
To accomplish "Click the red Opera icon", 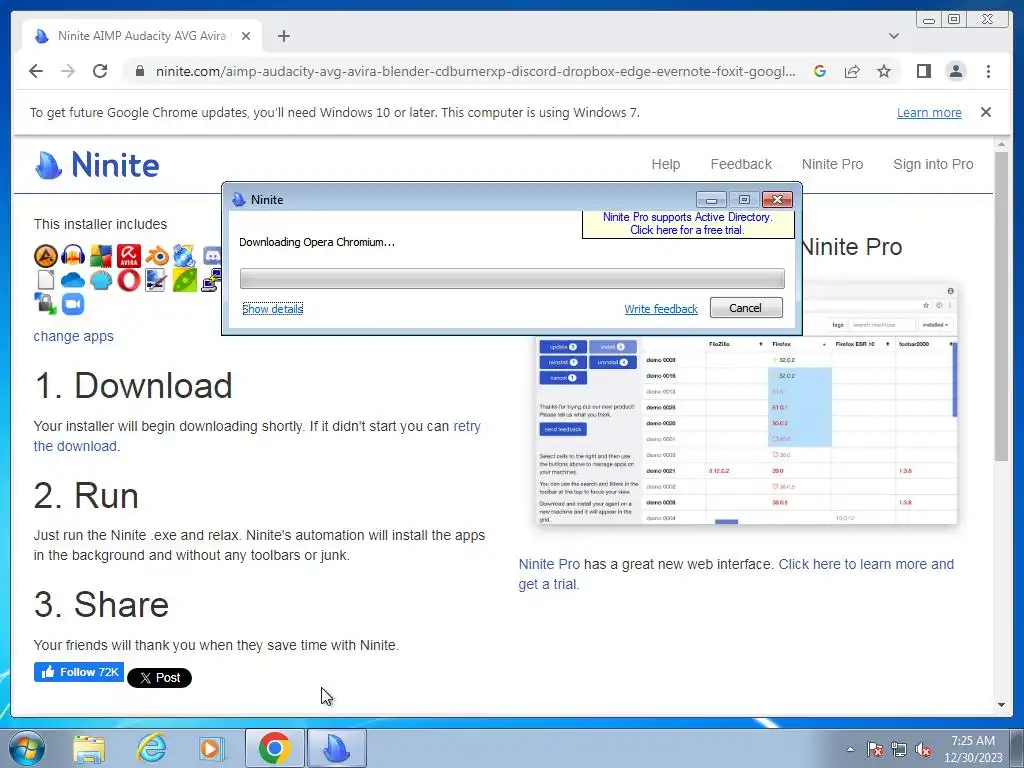I will [x=129, y=280].
